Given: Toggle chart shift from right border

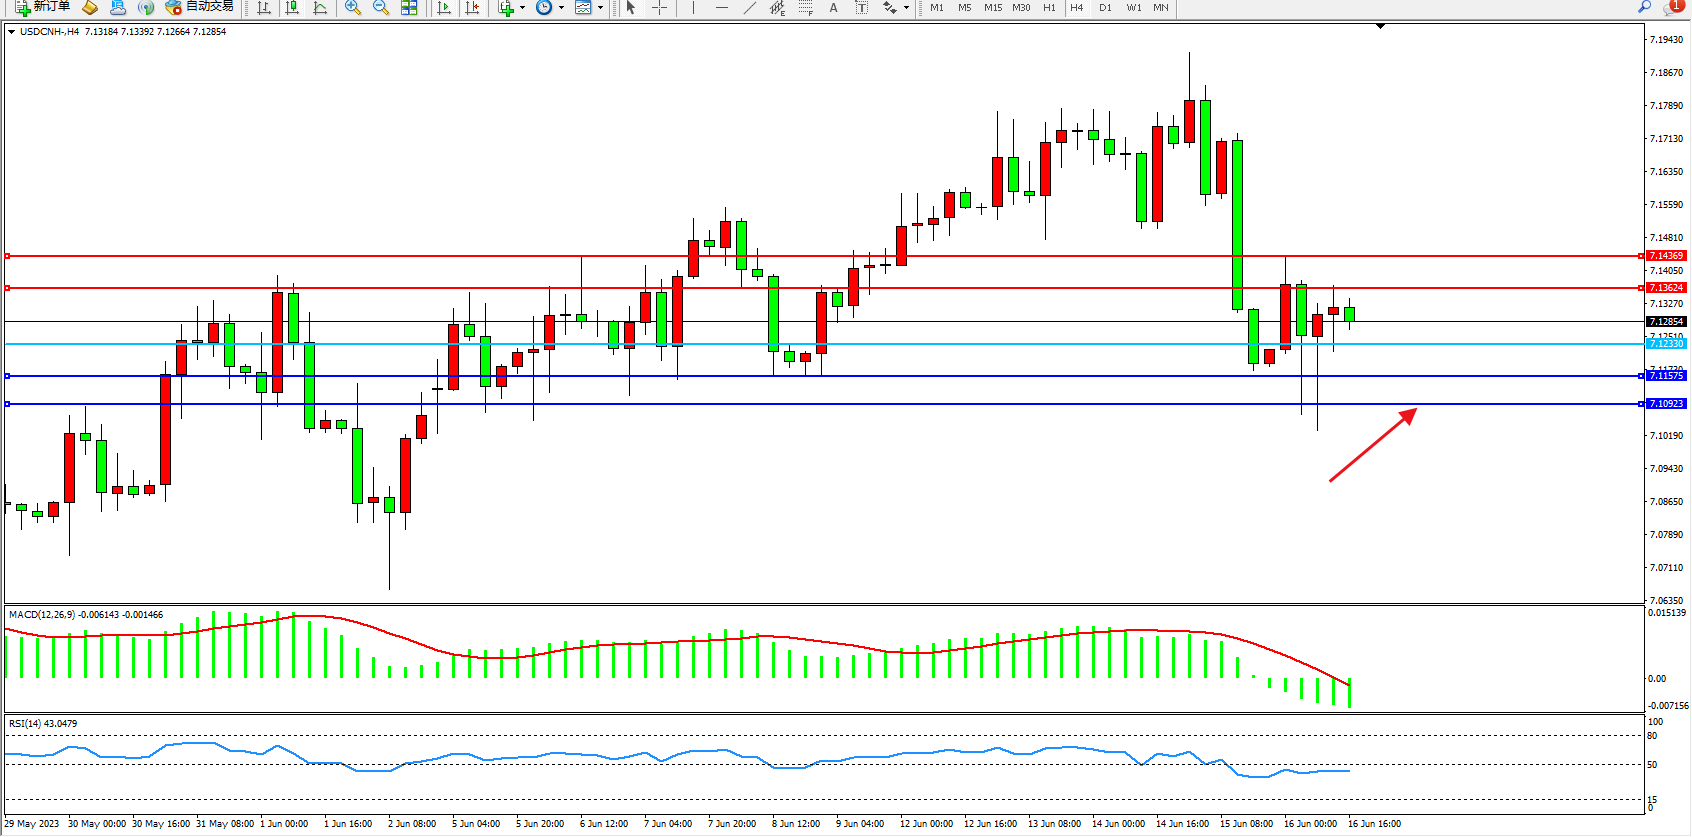Looking at the screenshot, I should click(473, 8).
